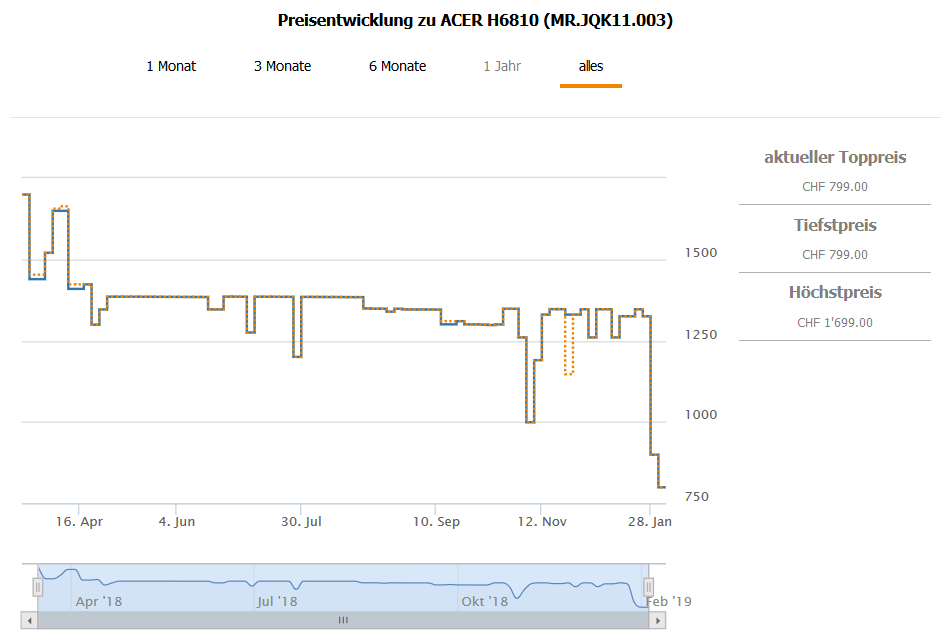Screen dimensions: 947x640
Task: Show the 6 Monate price history
Action: click(397, 66)
